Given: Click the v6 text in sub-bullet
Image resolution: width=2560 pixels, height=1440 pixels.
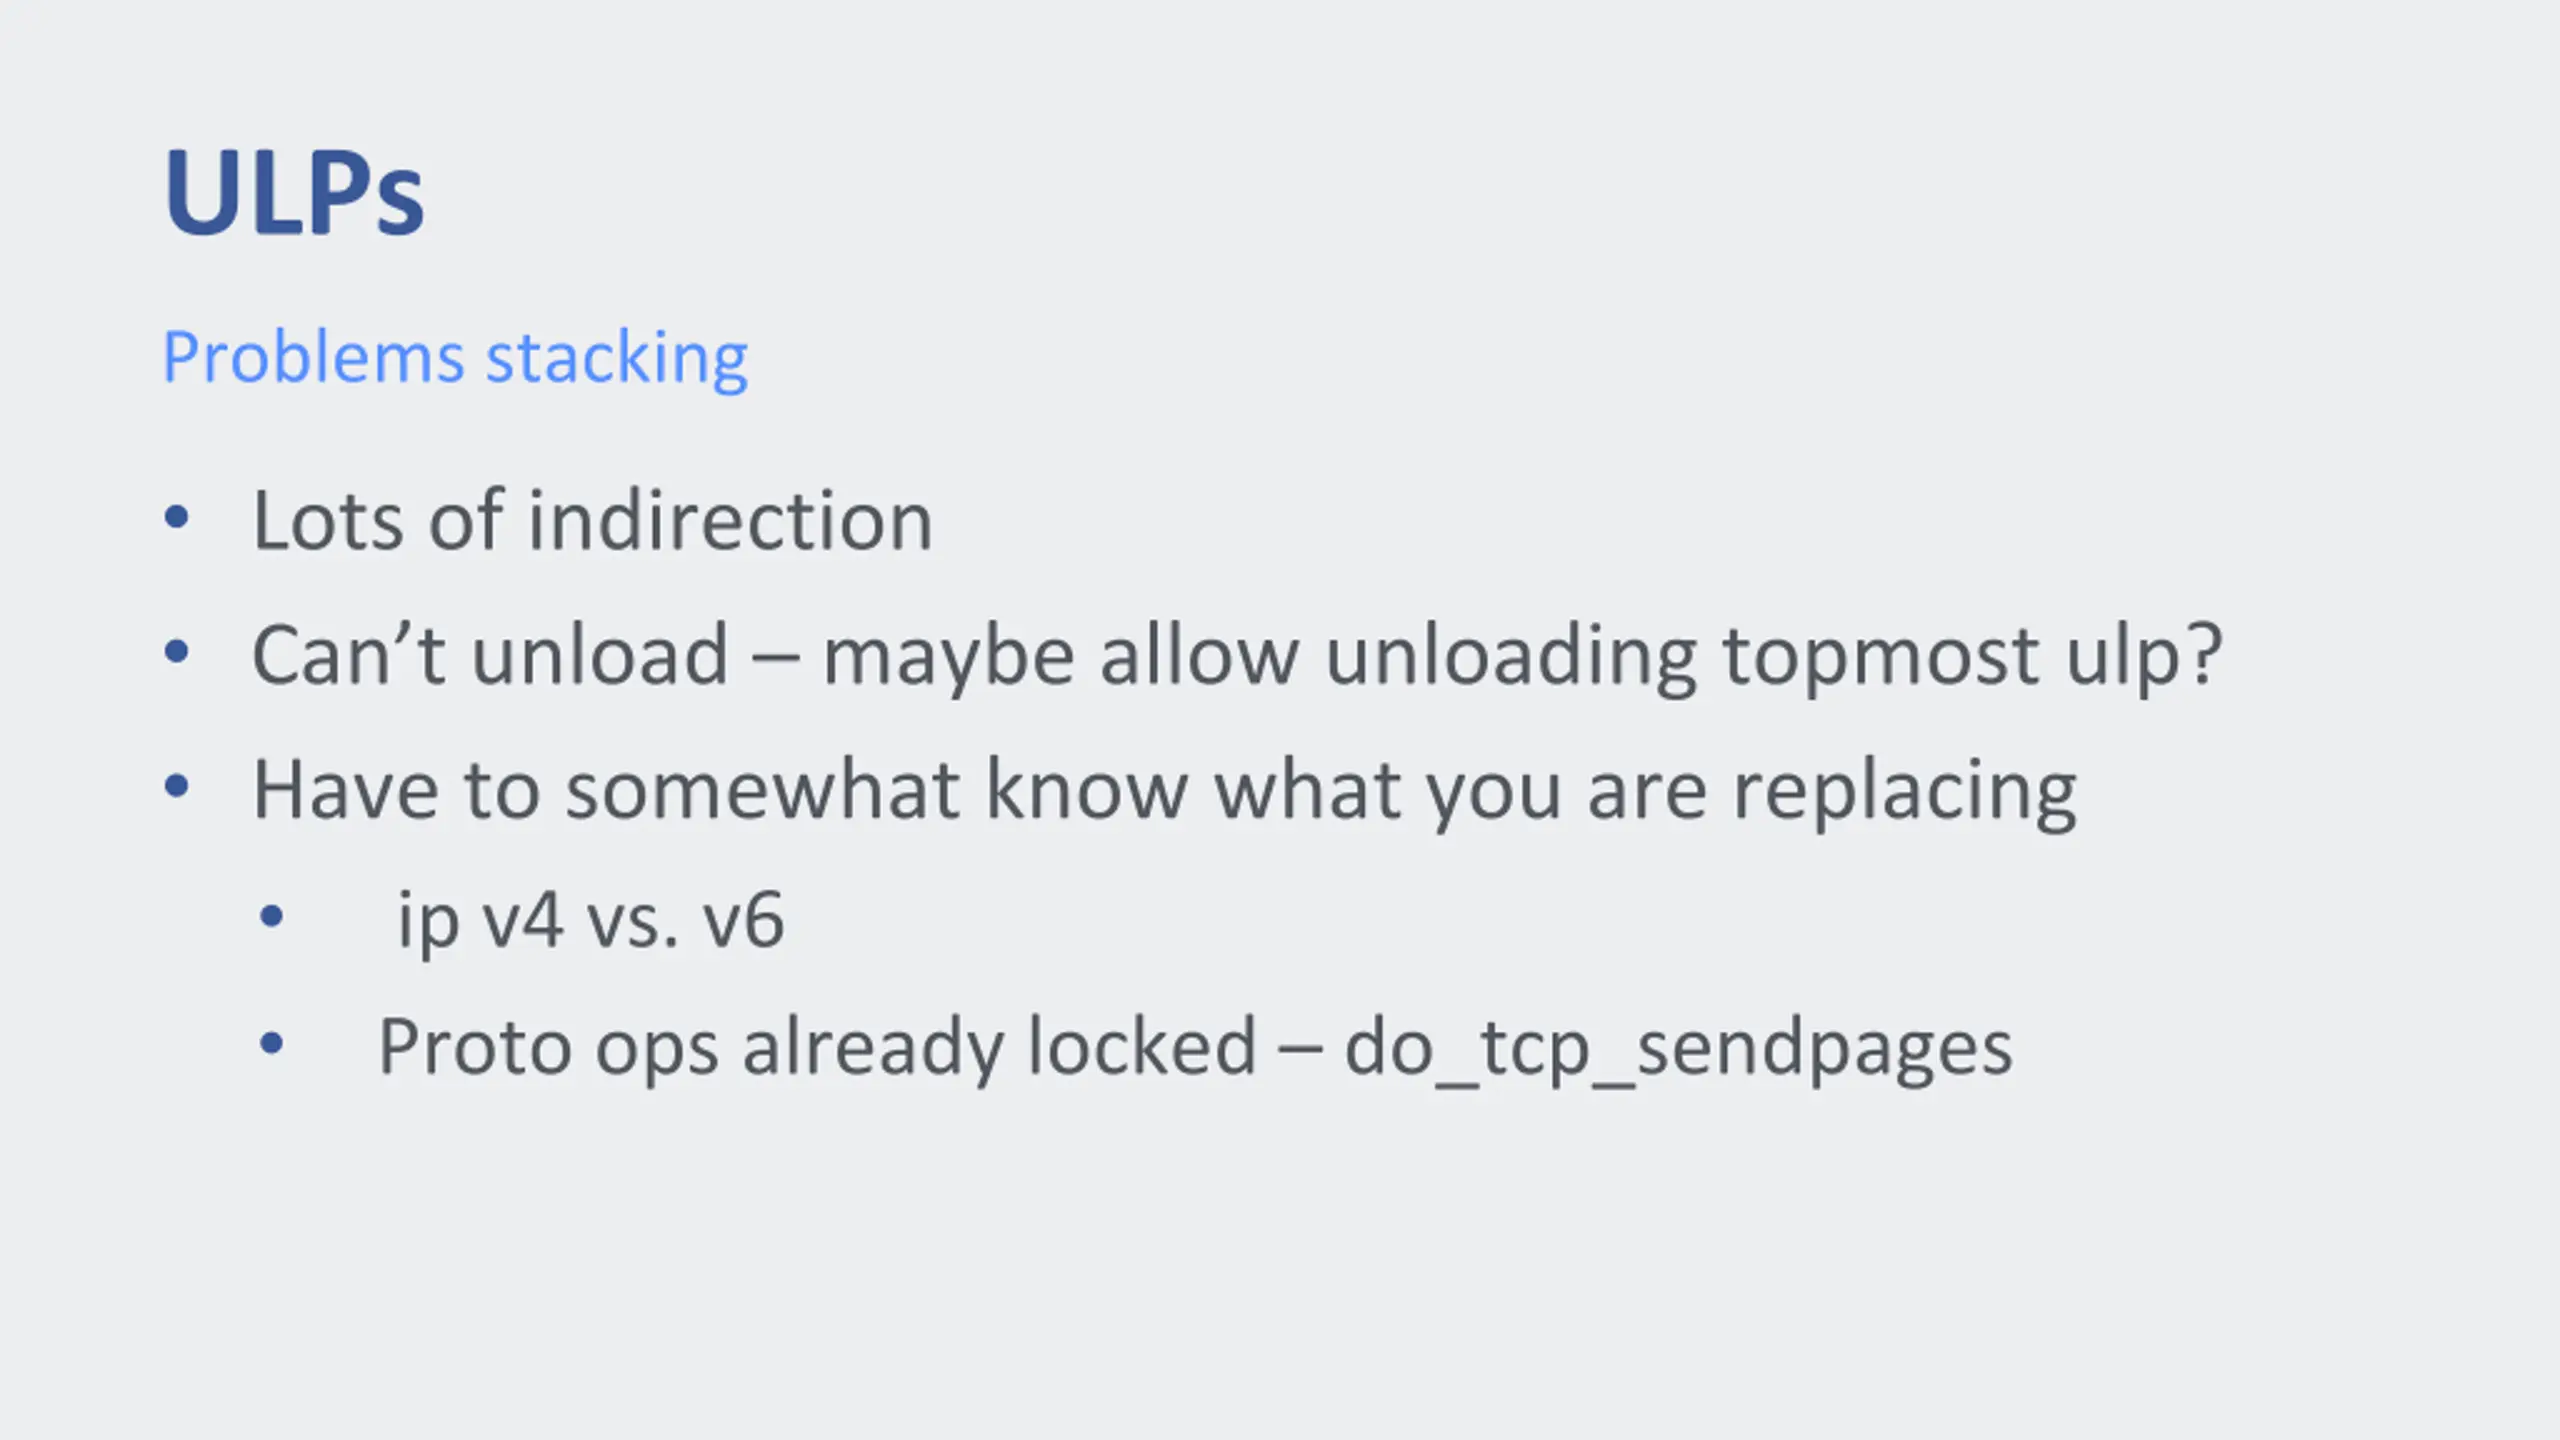Looking at the screenshot, I should pyautogui.click(x=744, y=921).
